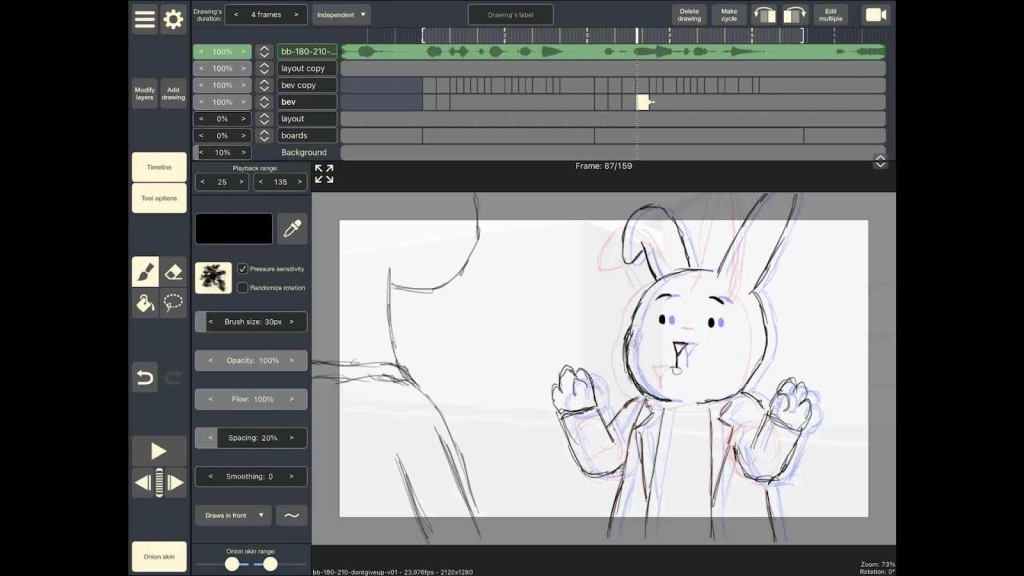Screen dimensions: 1024x576
Task: Click the Undo arrow icon
Action: (145, 377)
